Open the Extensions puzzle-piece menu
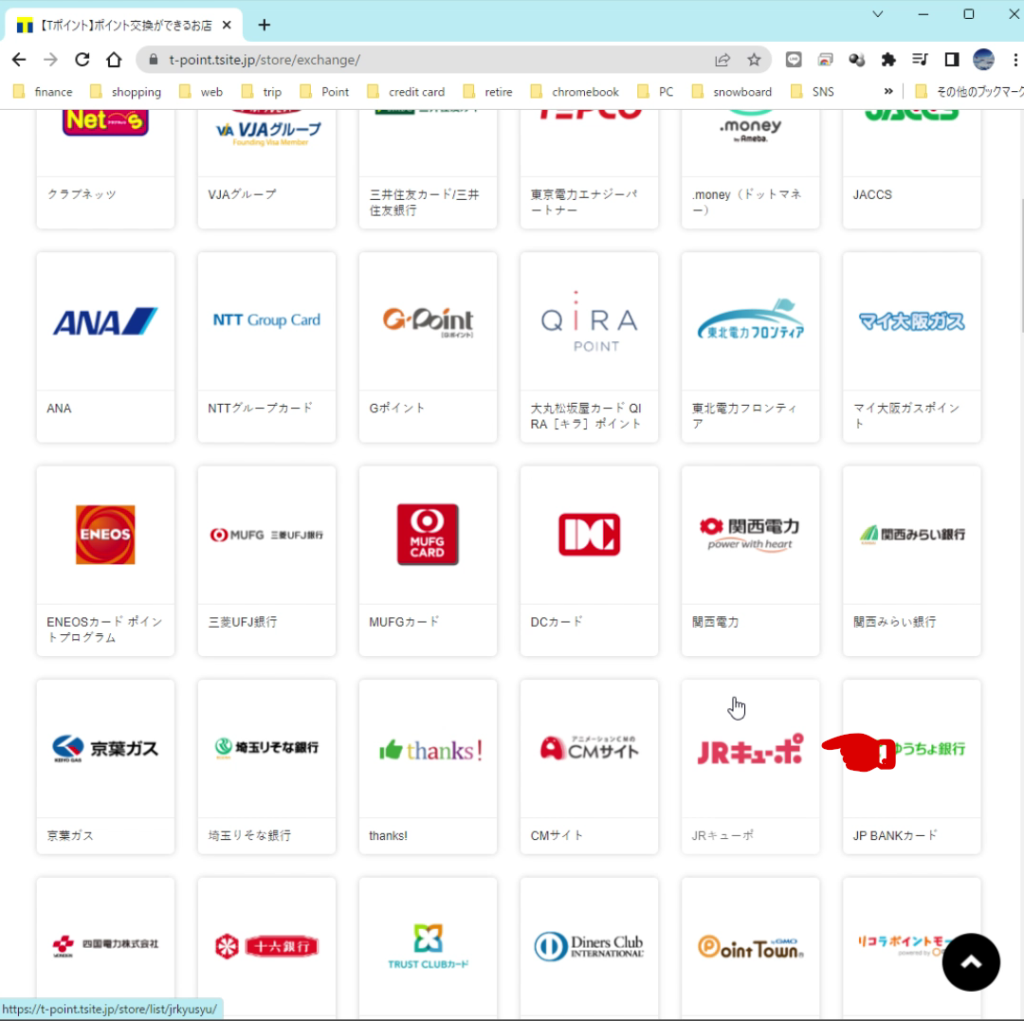 point(888,60)
